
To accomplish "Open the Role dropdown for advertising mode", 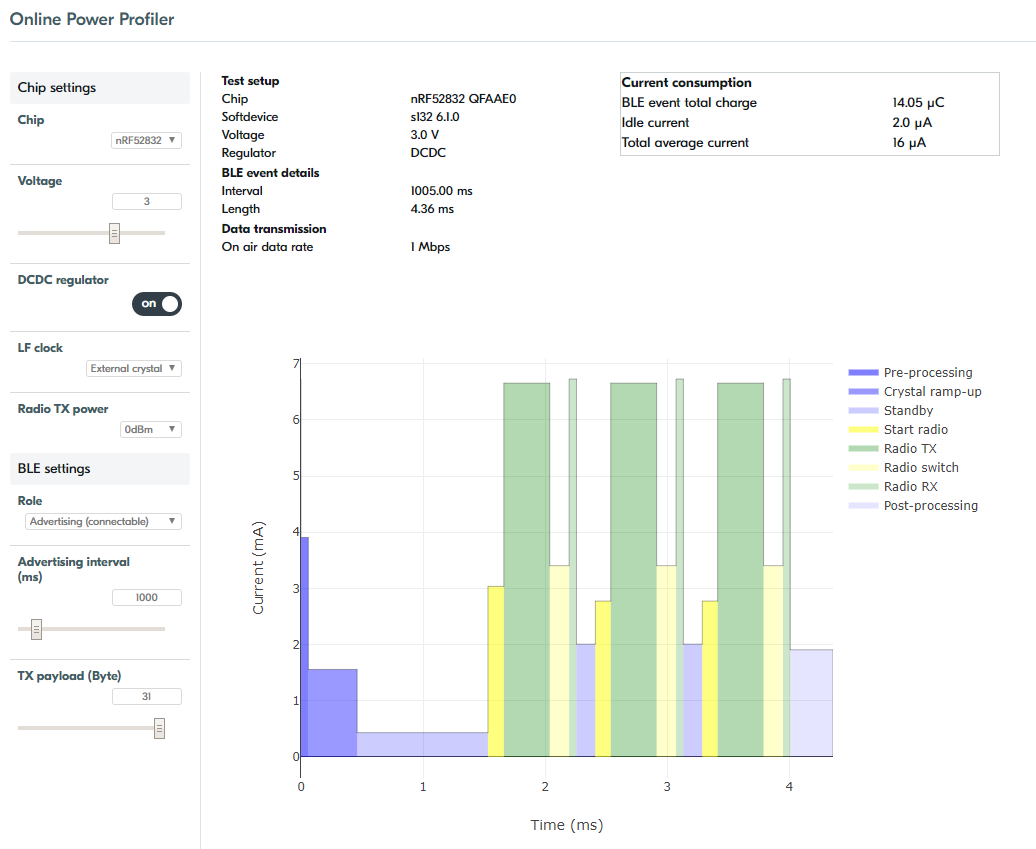I will 103,522.
